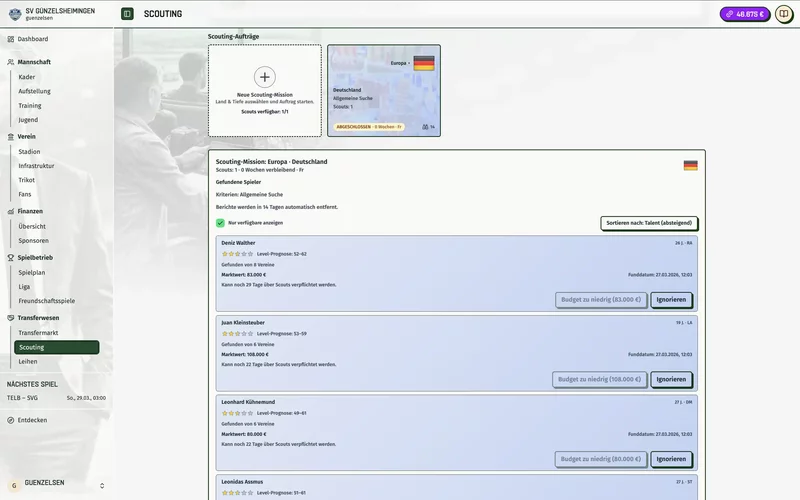
Task: Select the Deutschland scouting mission card
Action: pos(383,90)
